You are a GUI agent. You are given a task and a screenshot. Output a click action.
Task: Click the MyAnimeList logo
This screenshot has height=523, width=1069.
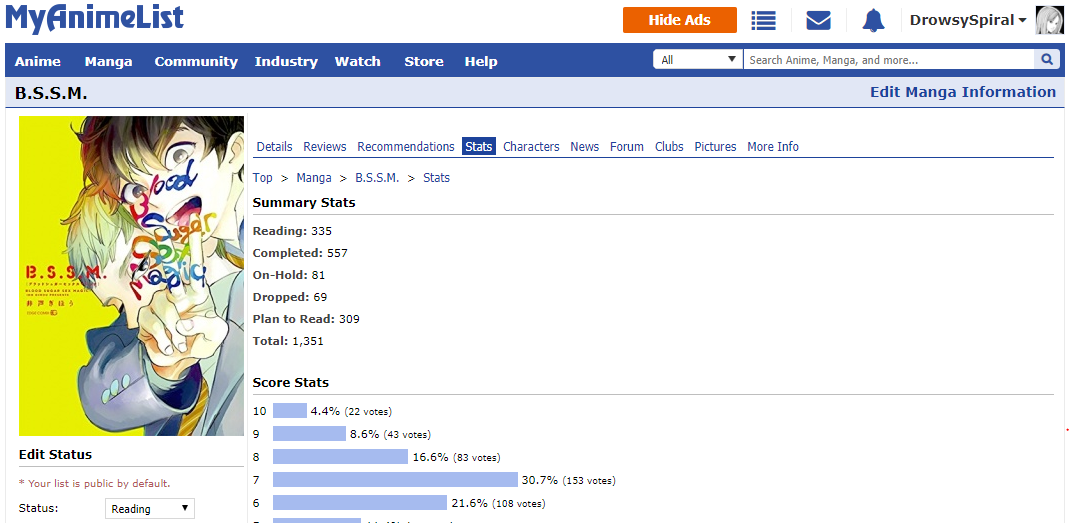95,18
